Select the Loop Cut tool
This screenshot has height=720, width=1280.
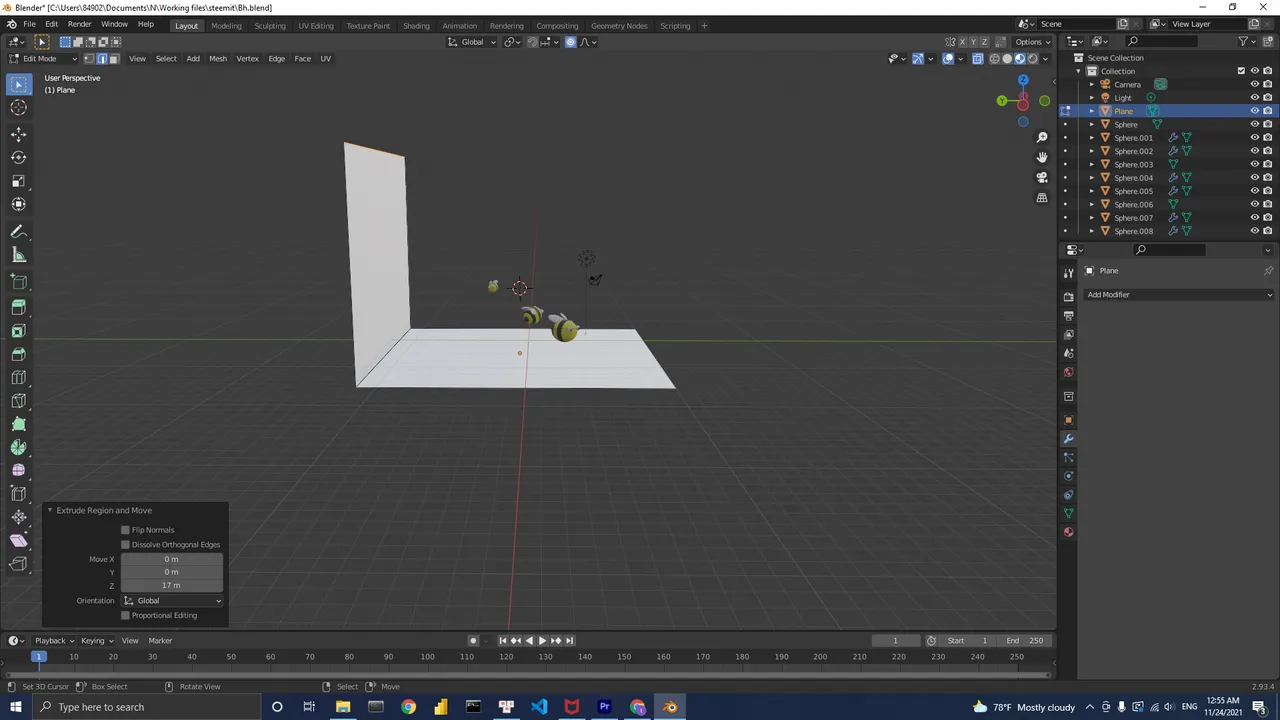pyautogui.click(x=19, y=377)
